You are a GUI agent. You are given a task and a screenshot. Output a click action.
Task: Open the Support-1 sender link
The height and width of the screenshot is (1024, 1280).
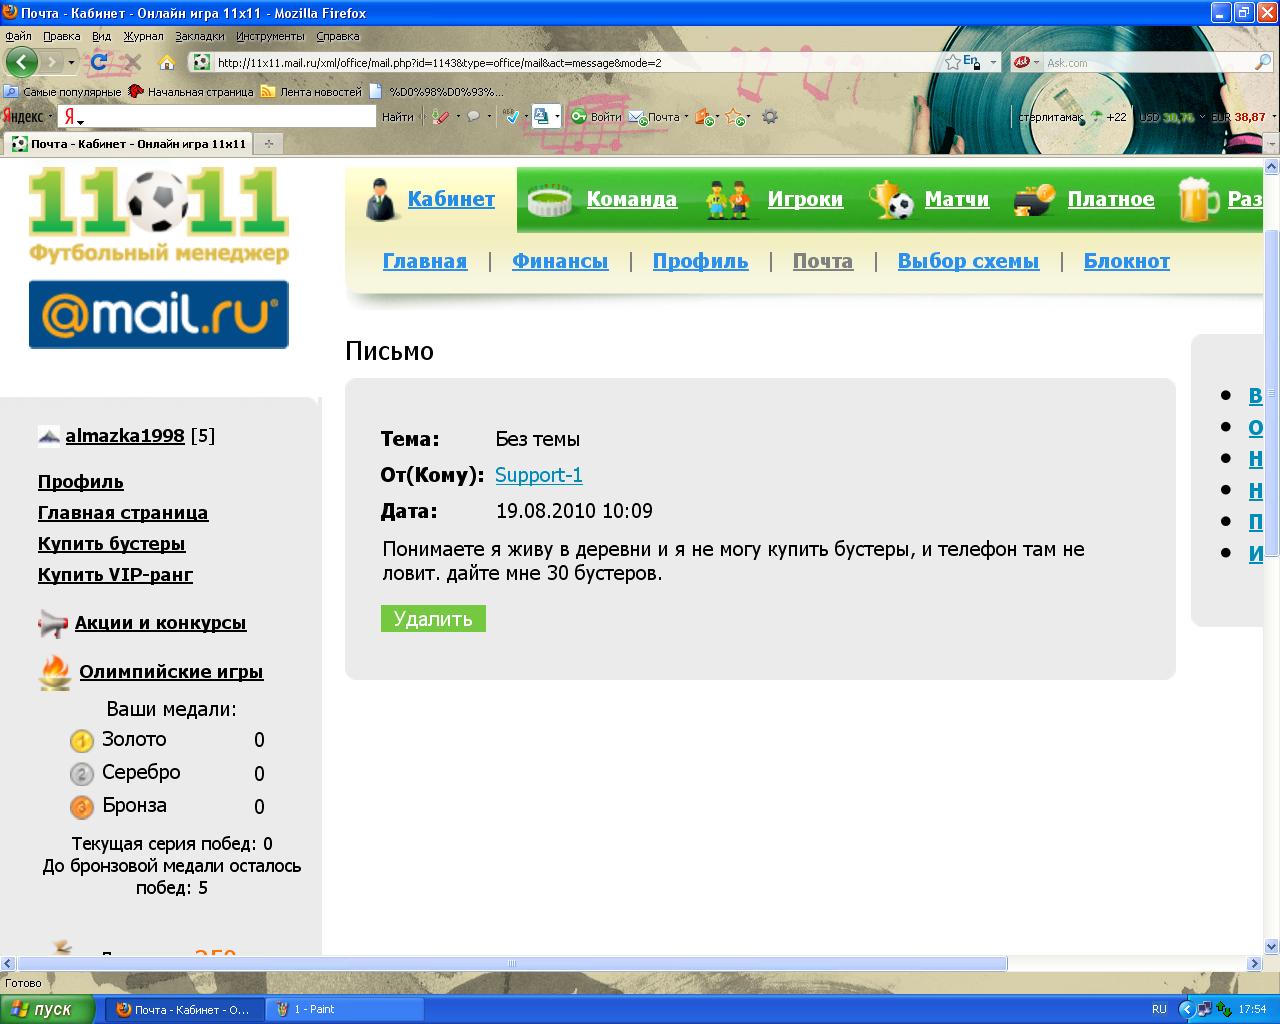tap(538, 475)
